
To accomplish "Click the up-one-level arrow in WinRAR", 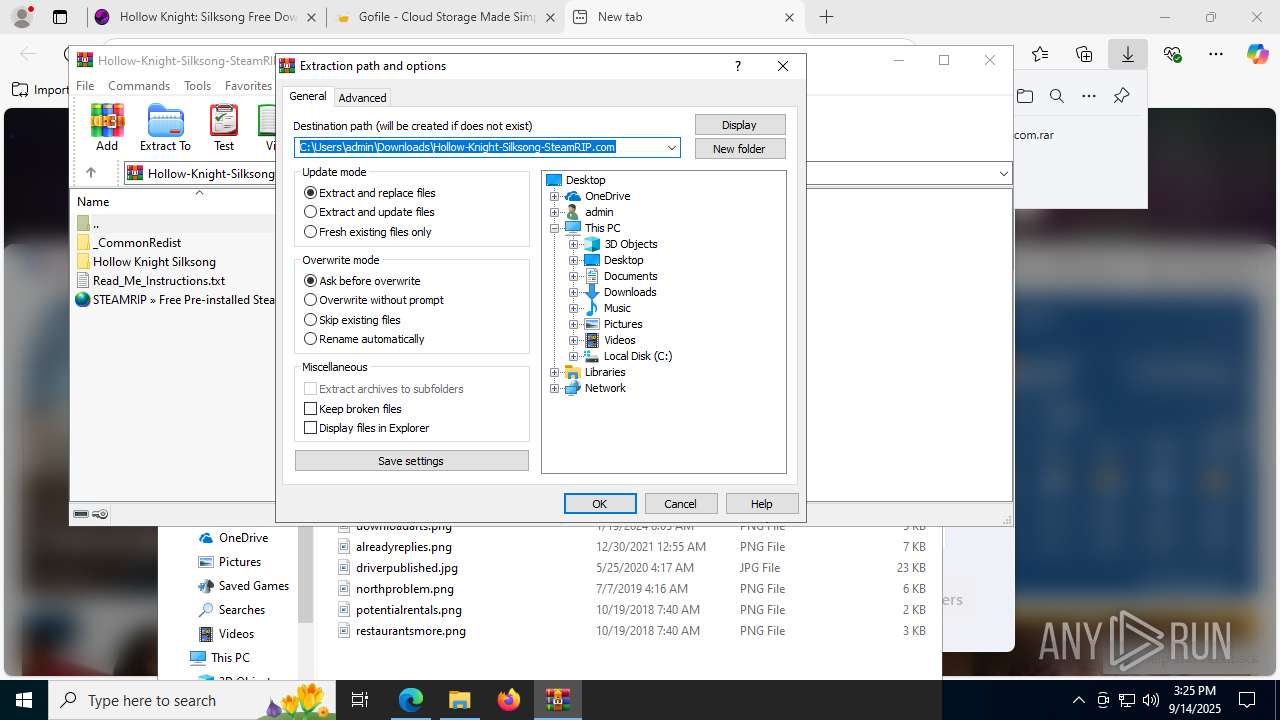I will click(90, 173).
